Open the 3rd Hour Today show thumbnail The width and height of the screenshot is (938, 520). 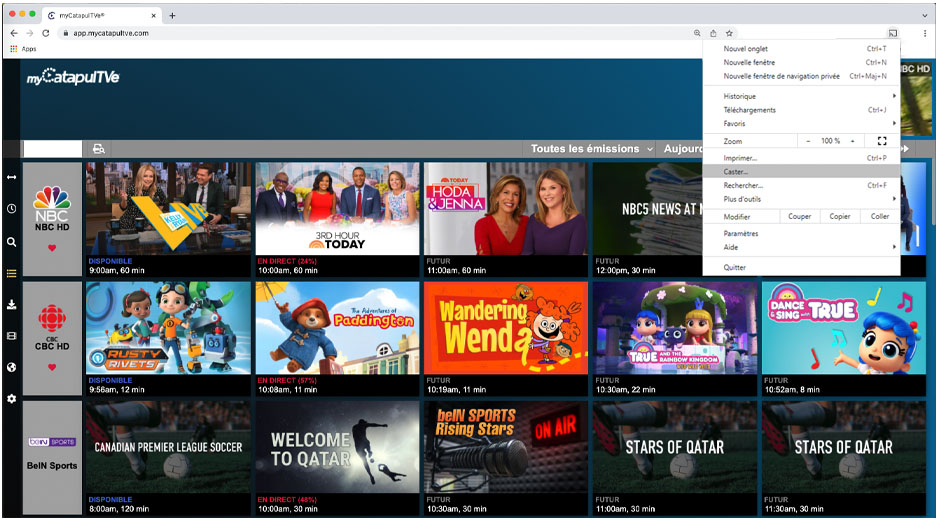coord(337,208)
